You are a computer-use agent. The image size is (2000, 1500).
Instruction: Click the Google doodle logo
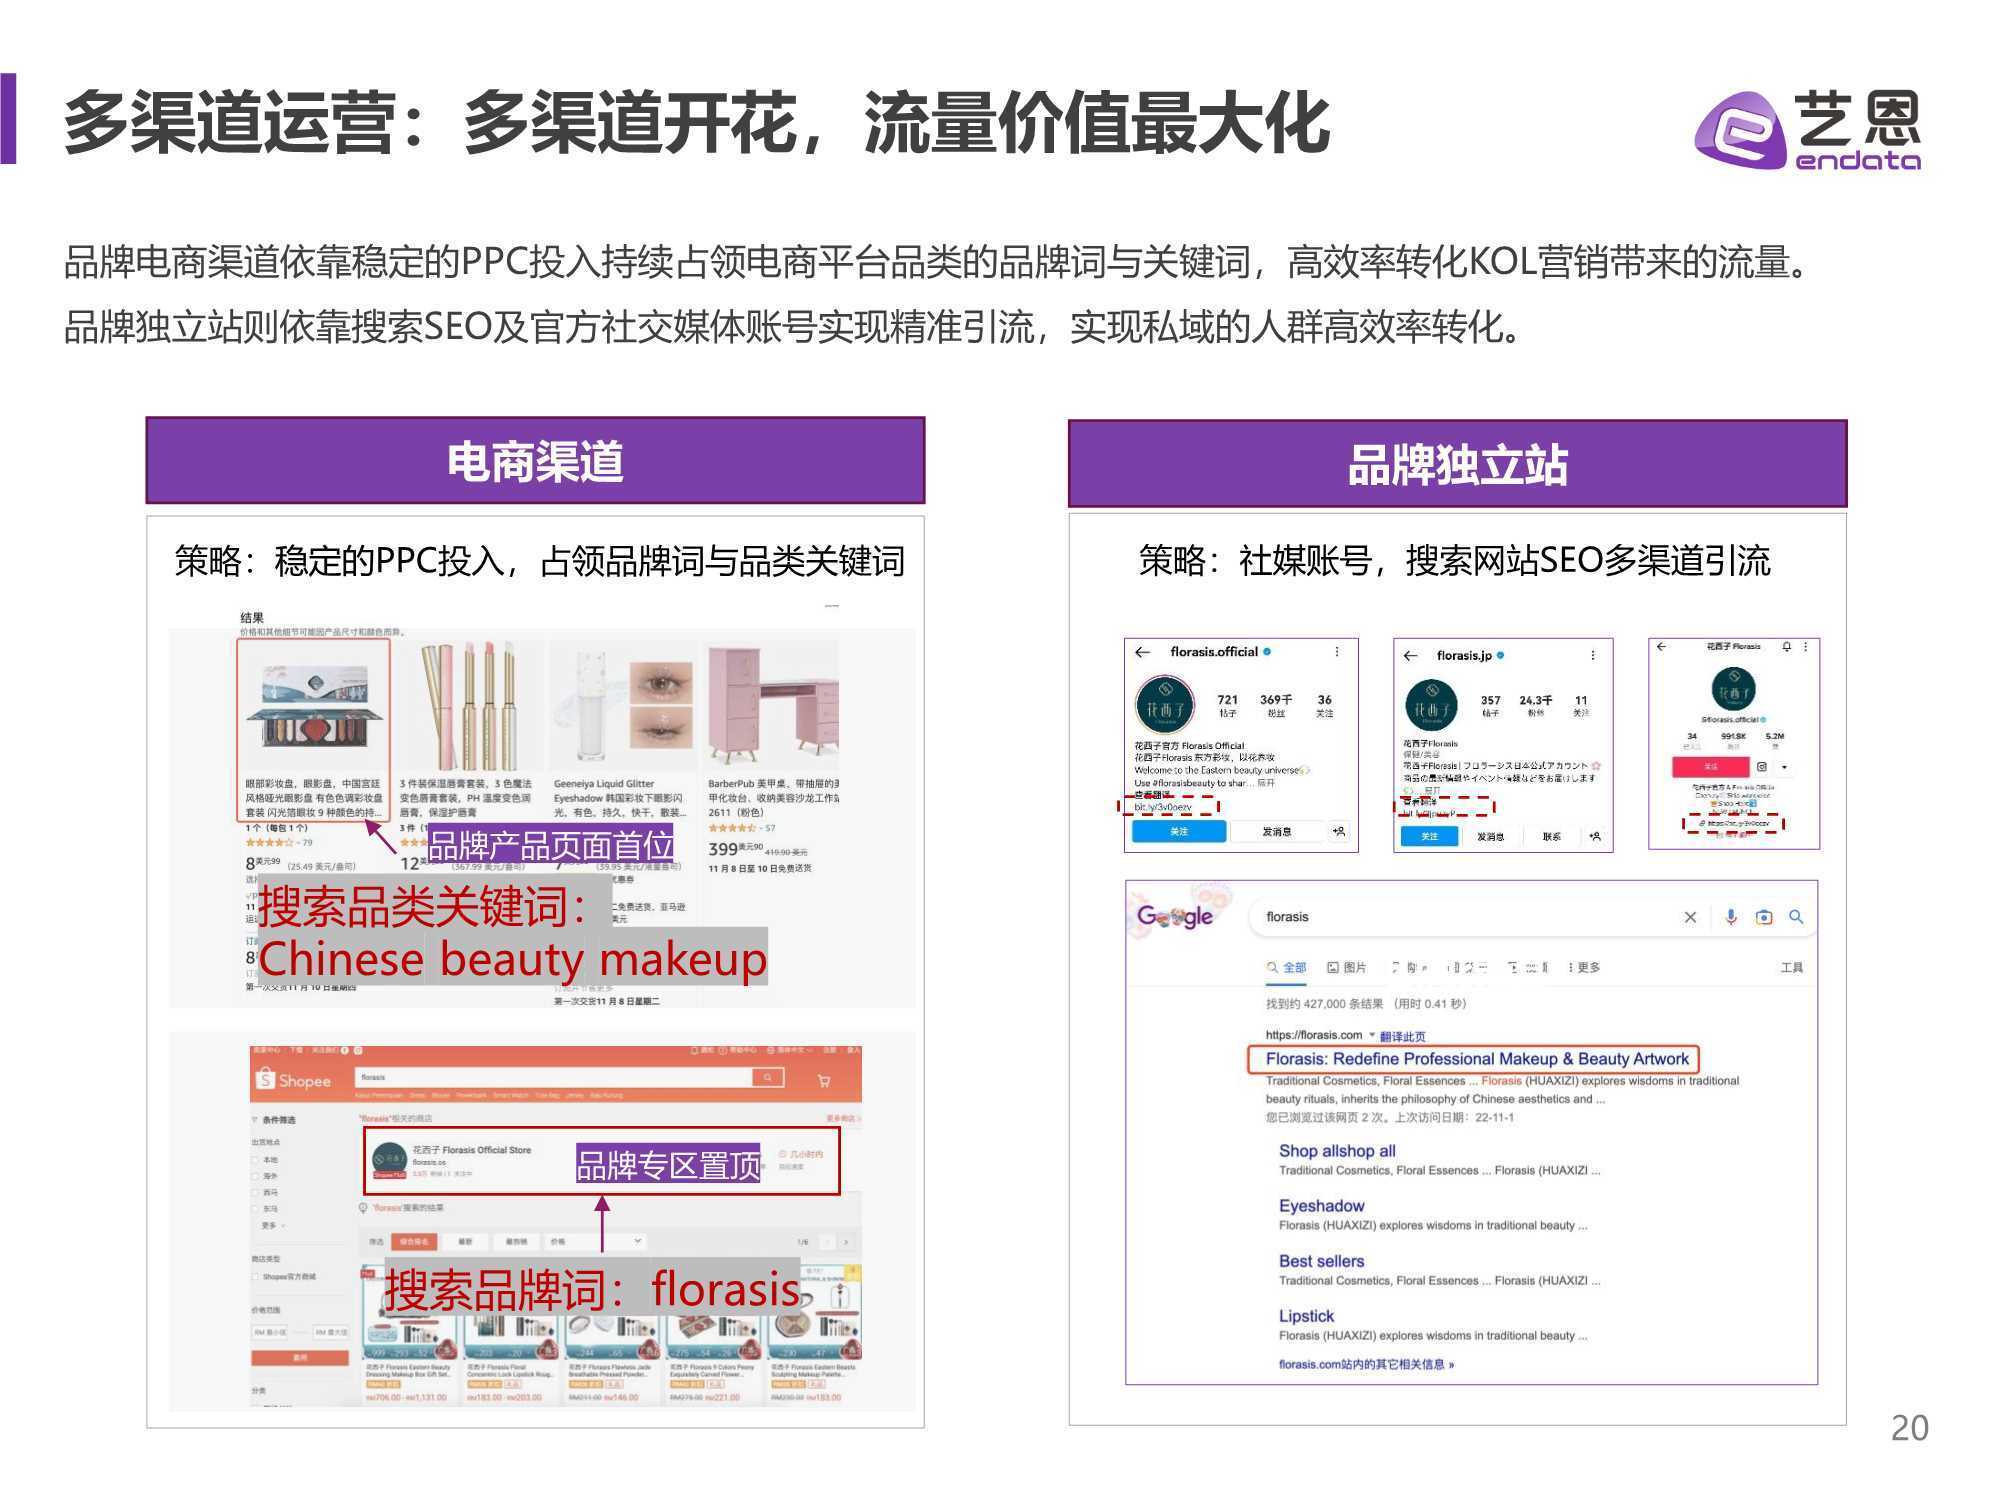pos(1175,916)
